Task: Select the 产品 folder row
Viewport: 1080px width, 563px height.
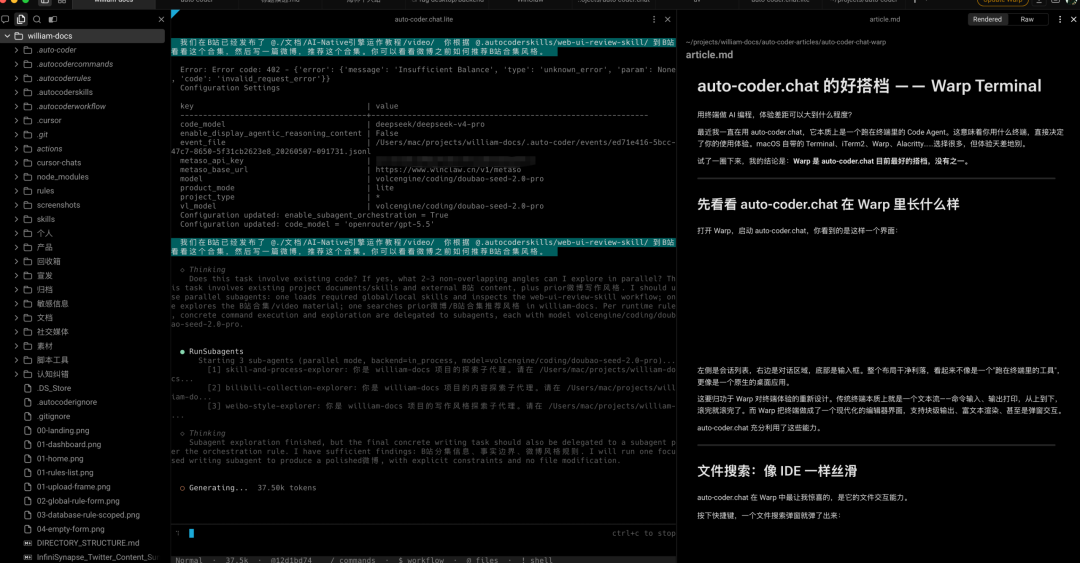Action: [x=83, y=247]
